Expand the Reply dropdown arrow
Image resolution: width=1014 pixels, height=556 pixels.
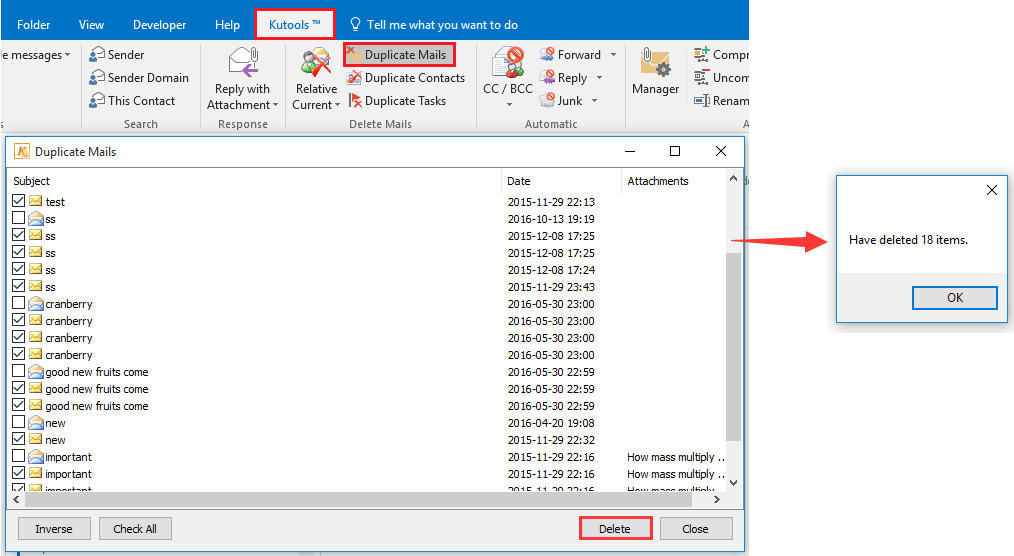(599, 78)
